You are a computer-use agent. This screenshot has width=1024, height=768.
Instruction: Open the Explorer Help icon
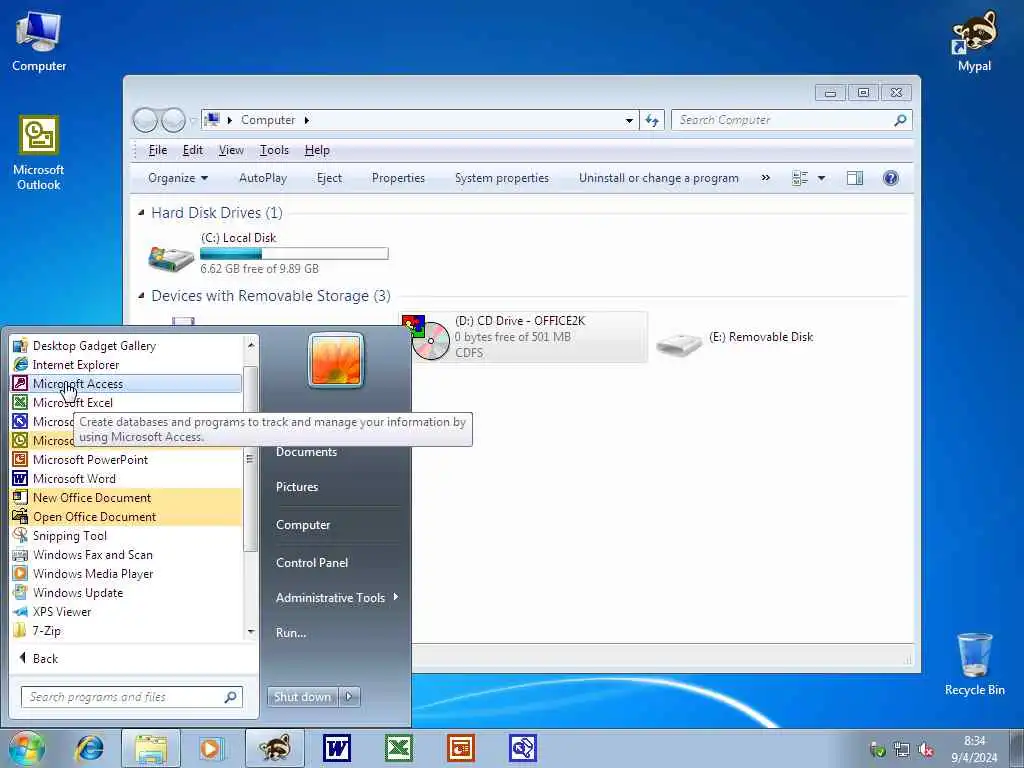pyautogui.click(x=890, y=178)
